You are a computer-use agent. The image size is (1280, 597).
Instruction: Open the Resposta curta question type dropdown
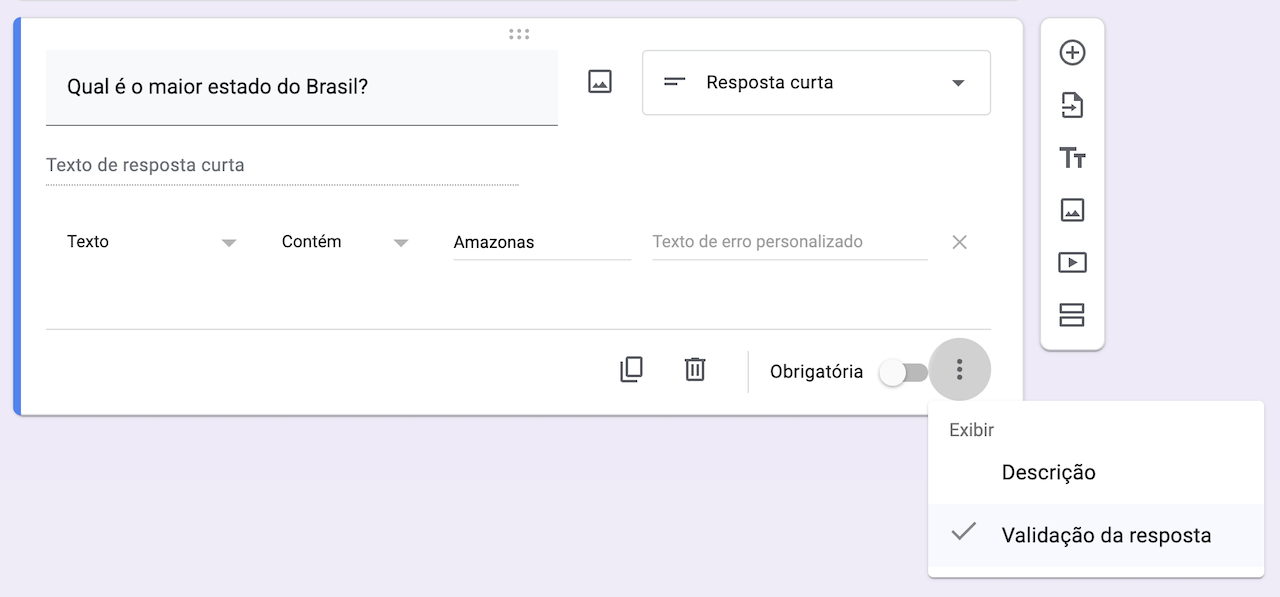[816, 83]
